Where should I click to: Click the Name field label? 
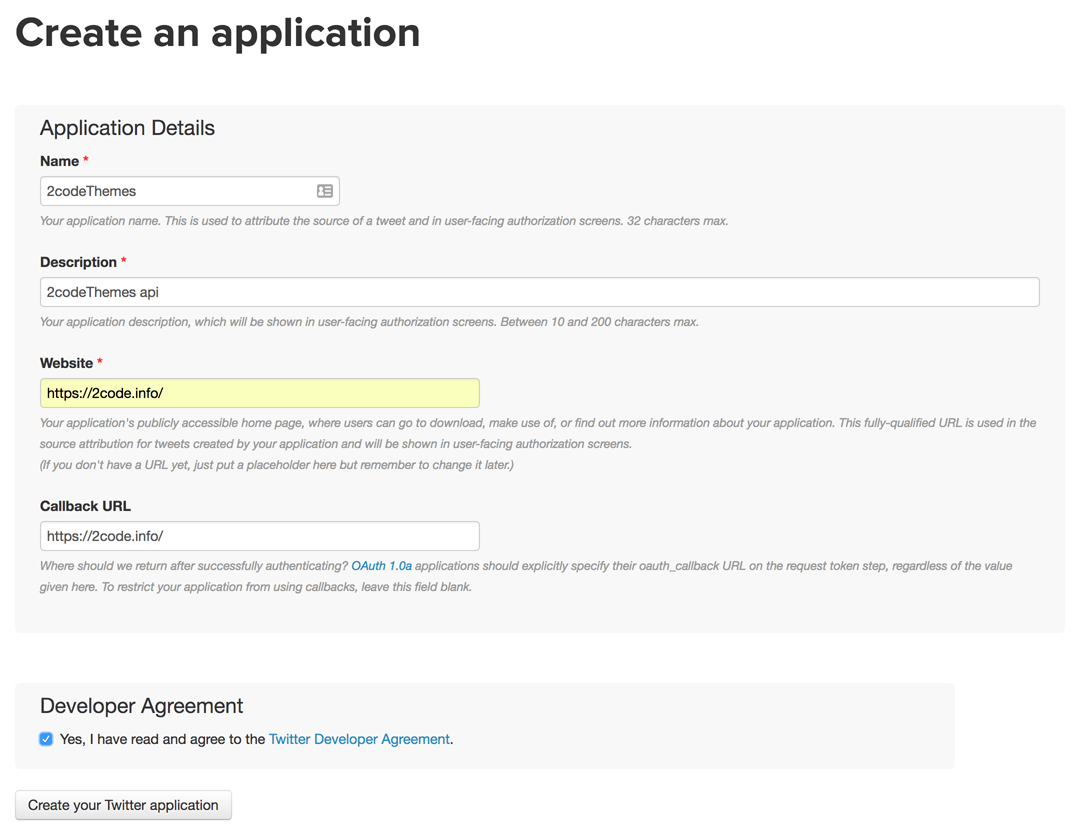pos(59,160)
